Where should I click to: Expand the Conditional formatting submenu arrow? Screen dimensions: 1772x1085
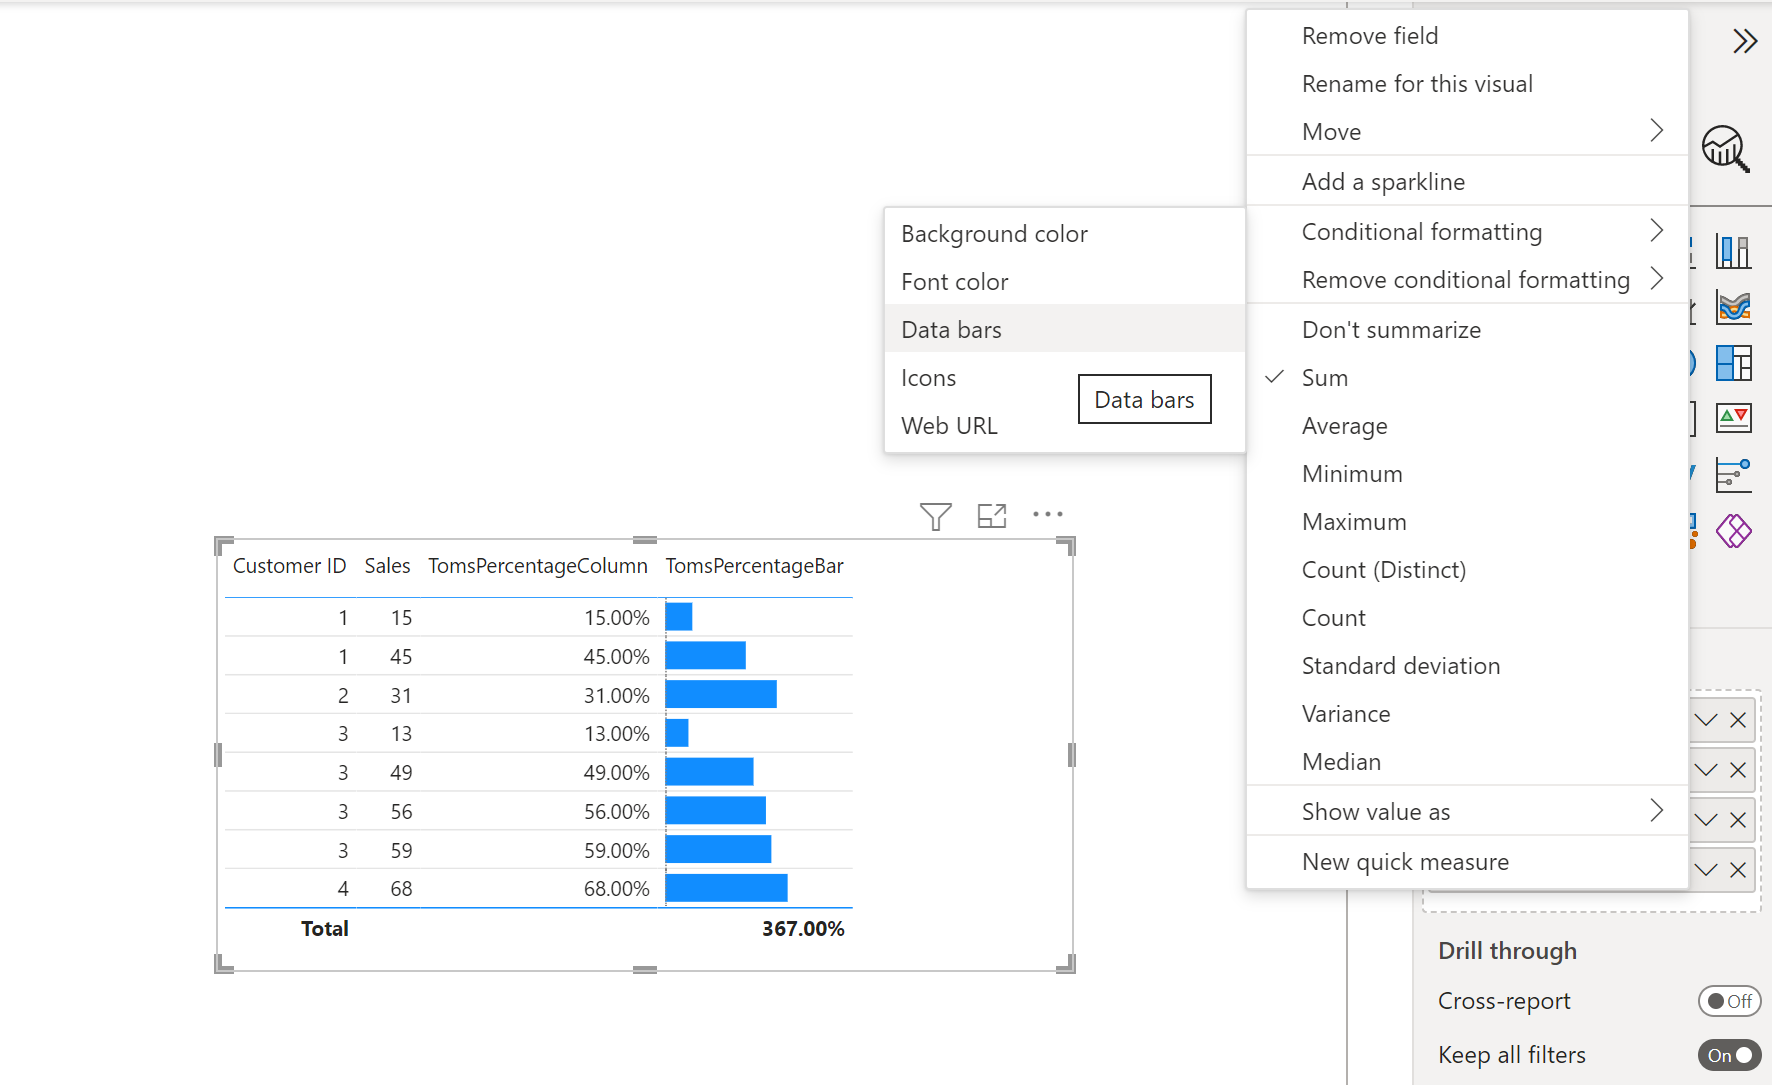(1656, 231)
